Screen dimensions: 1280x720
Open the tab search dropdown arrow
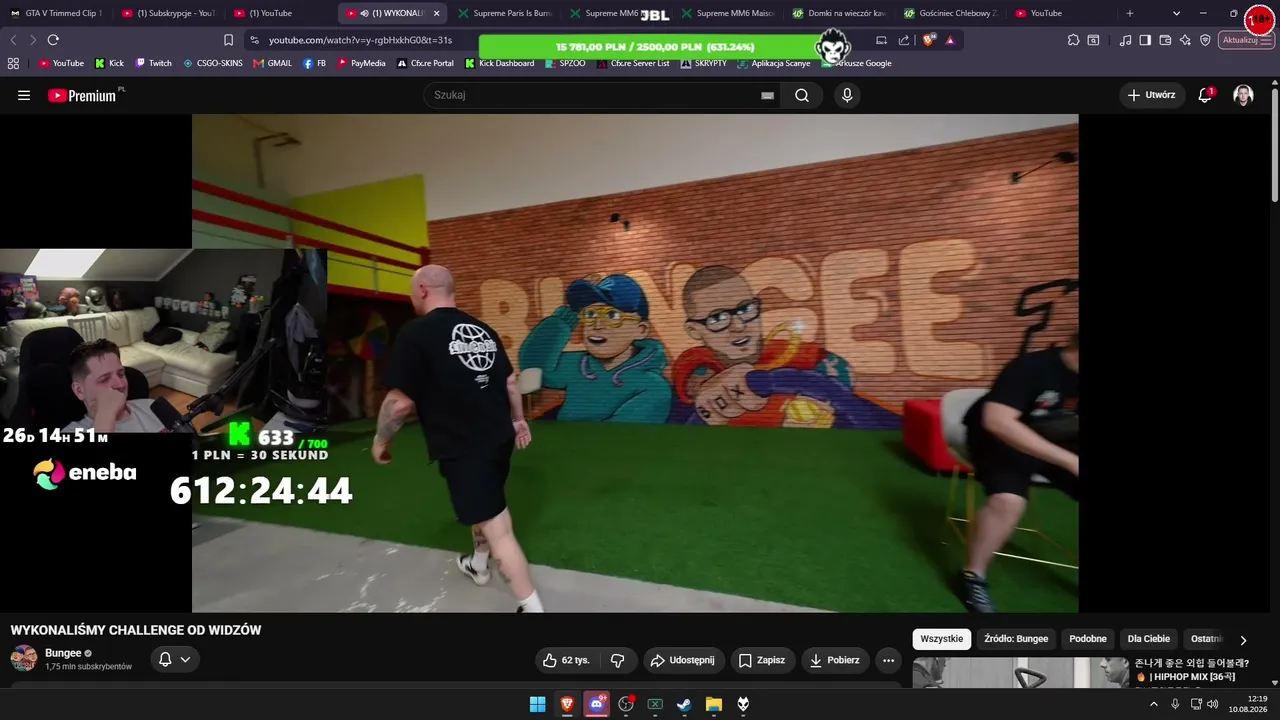click(x=1176, y=13)
